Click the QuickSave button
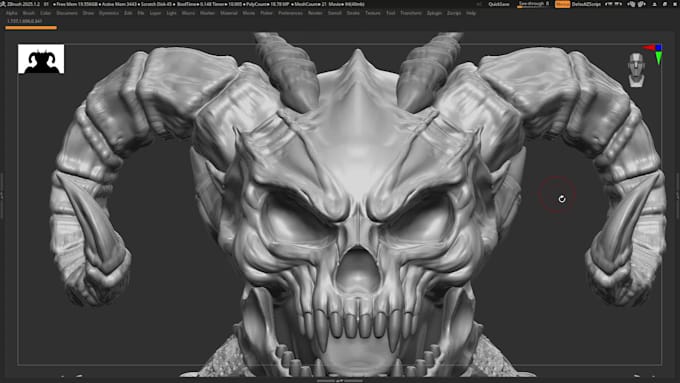Screen dimensions: 680x383 click(x=499, y=4)
